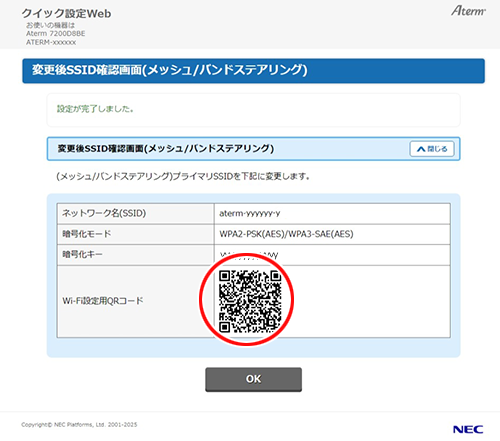Click the クイック設定Web title
Viewport: 500px width, 441px height.
[66, 13]
